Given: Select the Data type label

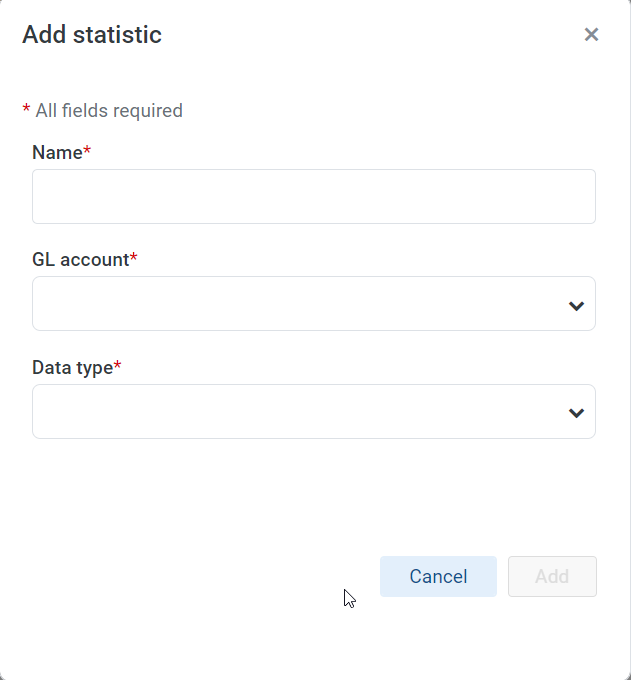Looking at the screenshot, I should point(72,368).
